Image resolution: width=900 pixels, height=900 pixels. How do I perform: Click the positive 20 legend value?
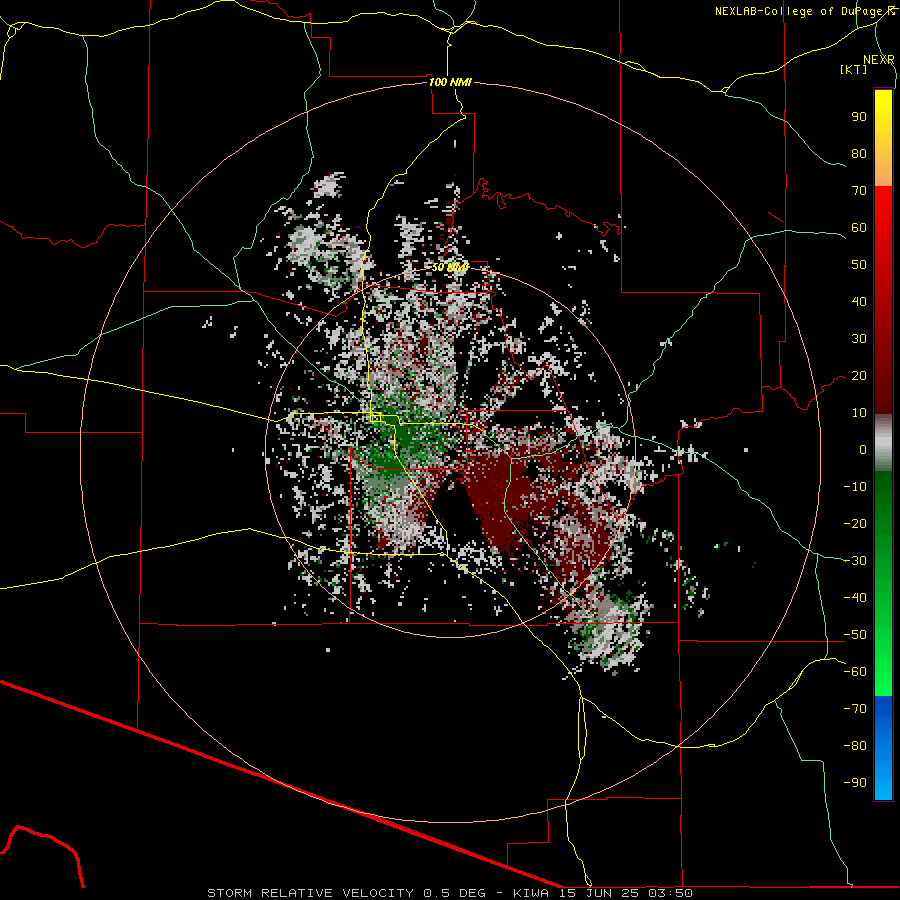[859, 375]
